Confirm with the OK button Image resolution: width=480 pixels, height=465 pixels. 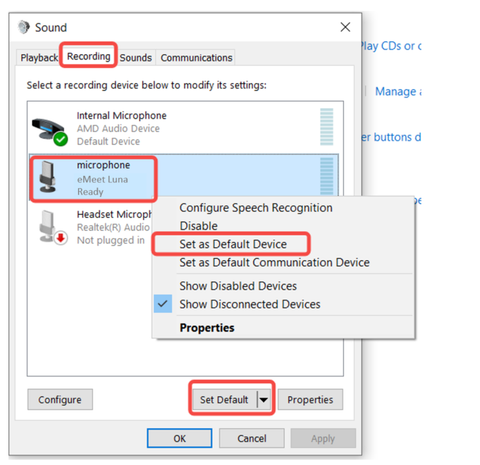pos(179,438)
